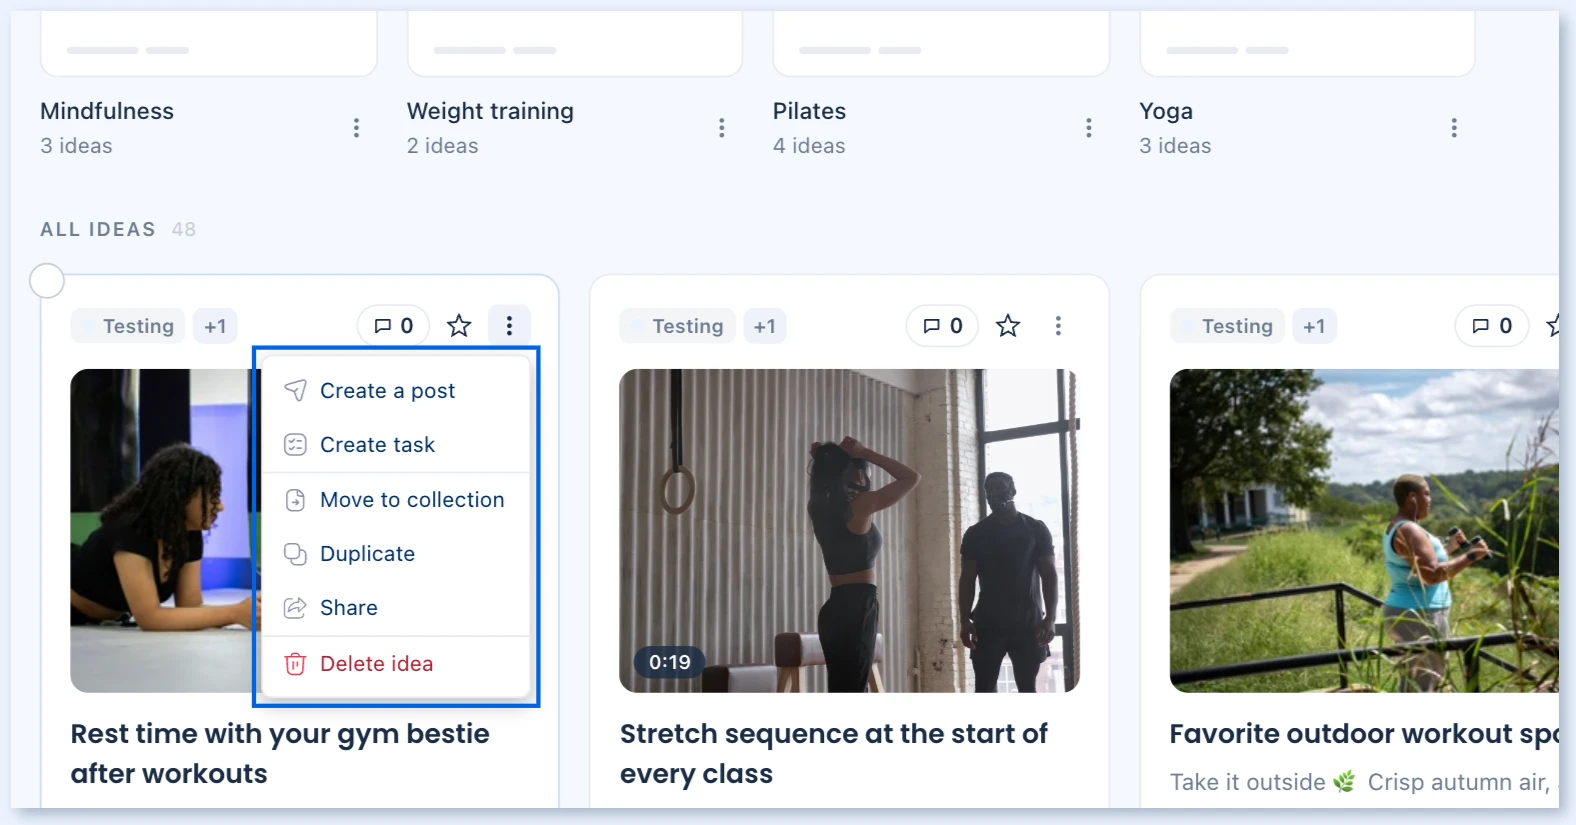Expand +1 tags on Rest time idea
Screen dimensions: 1576x825
(x=215, y=326)
